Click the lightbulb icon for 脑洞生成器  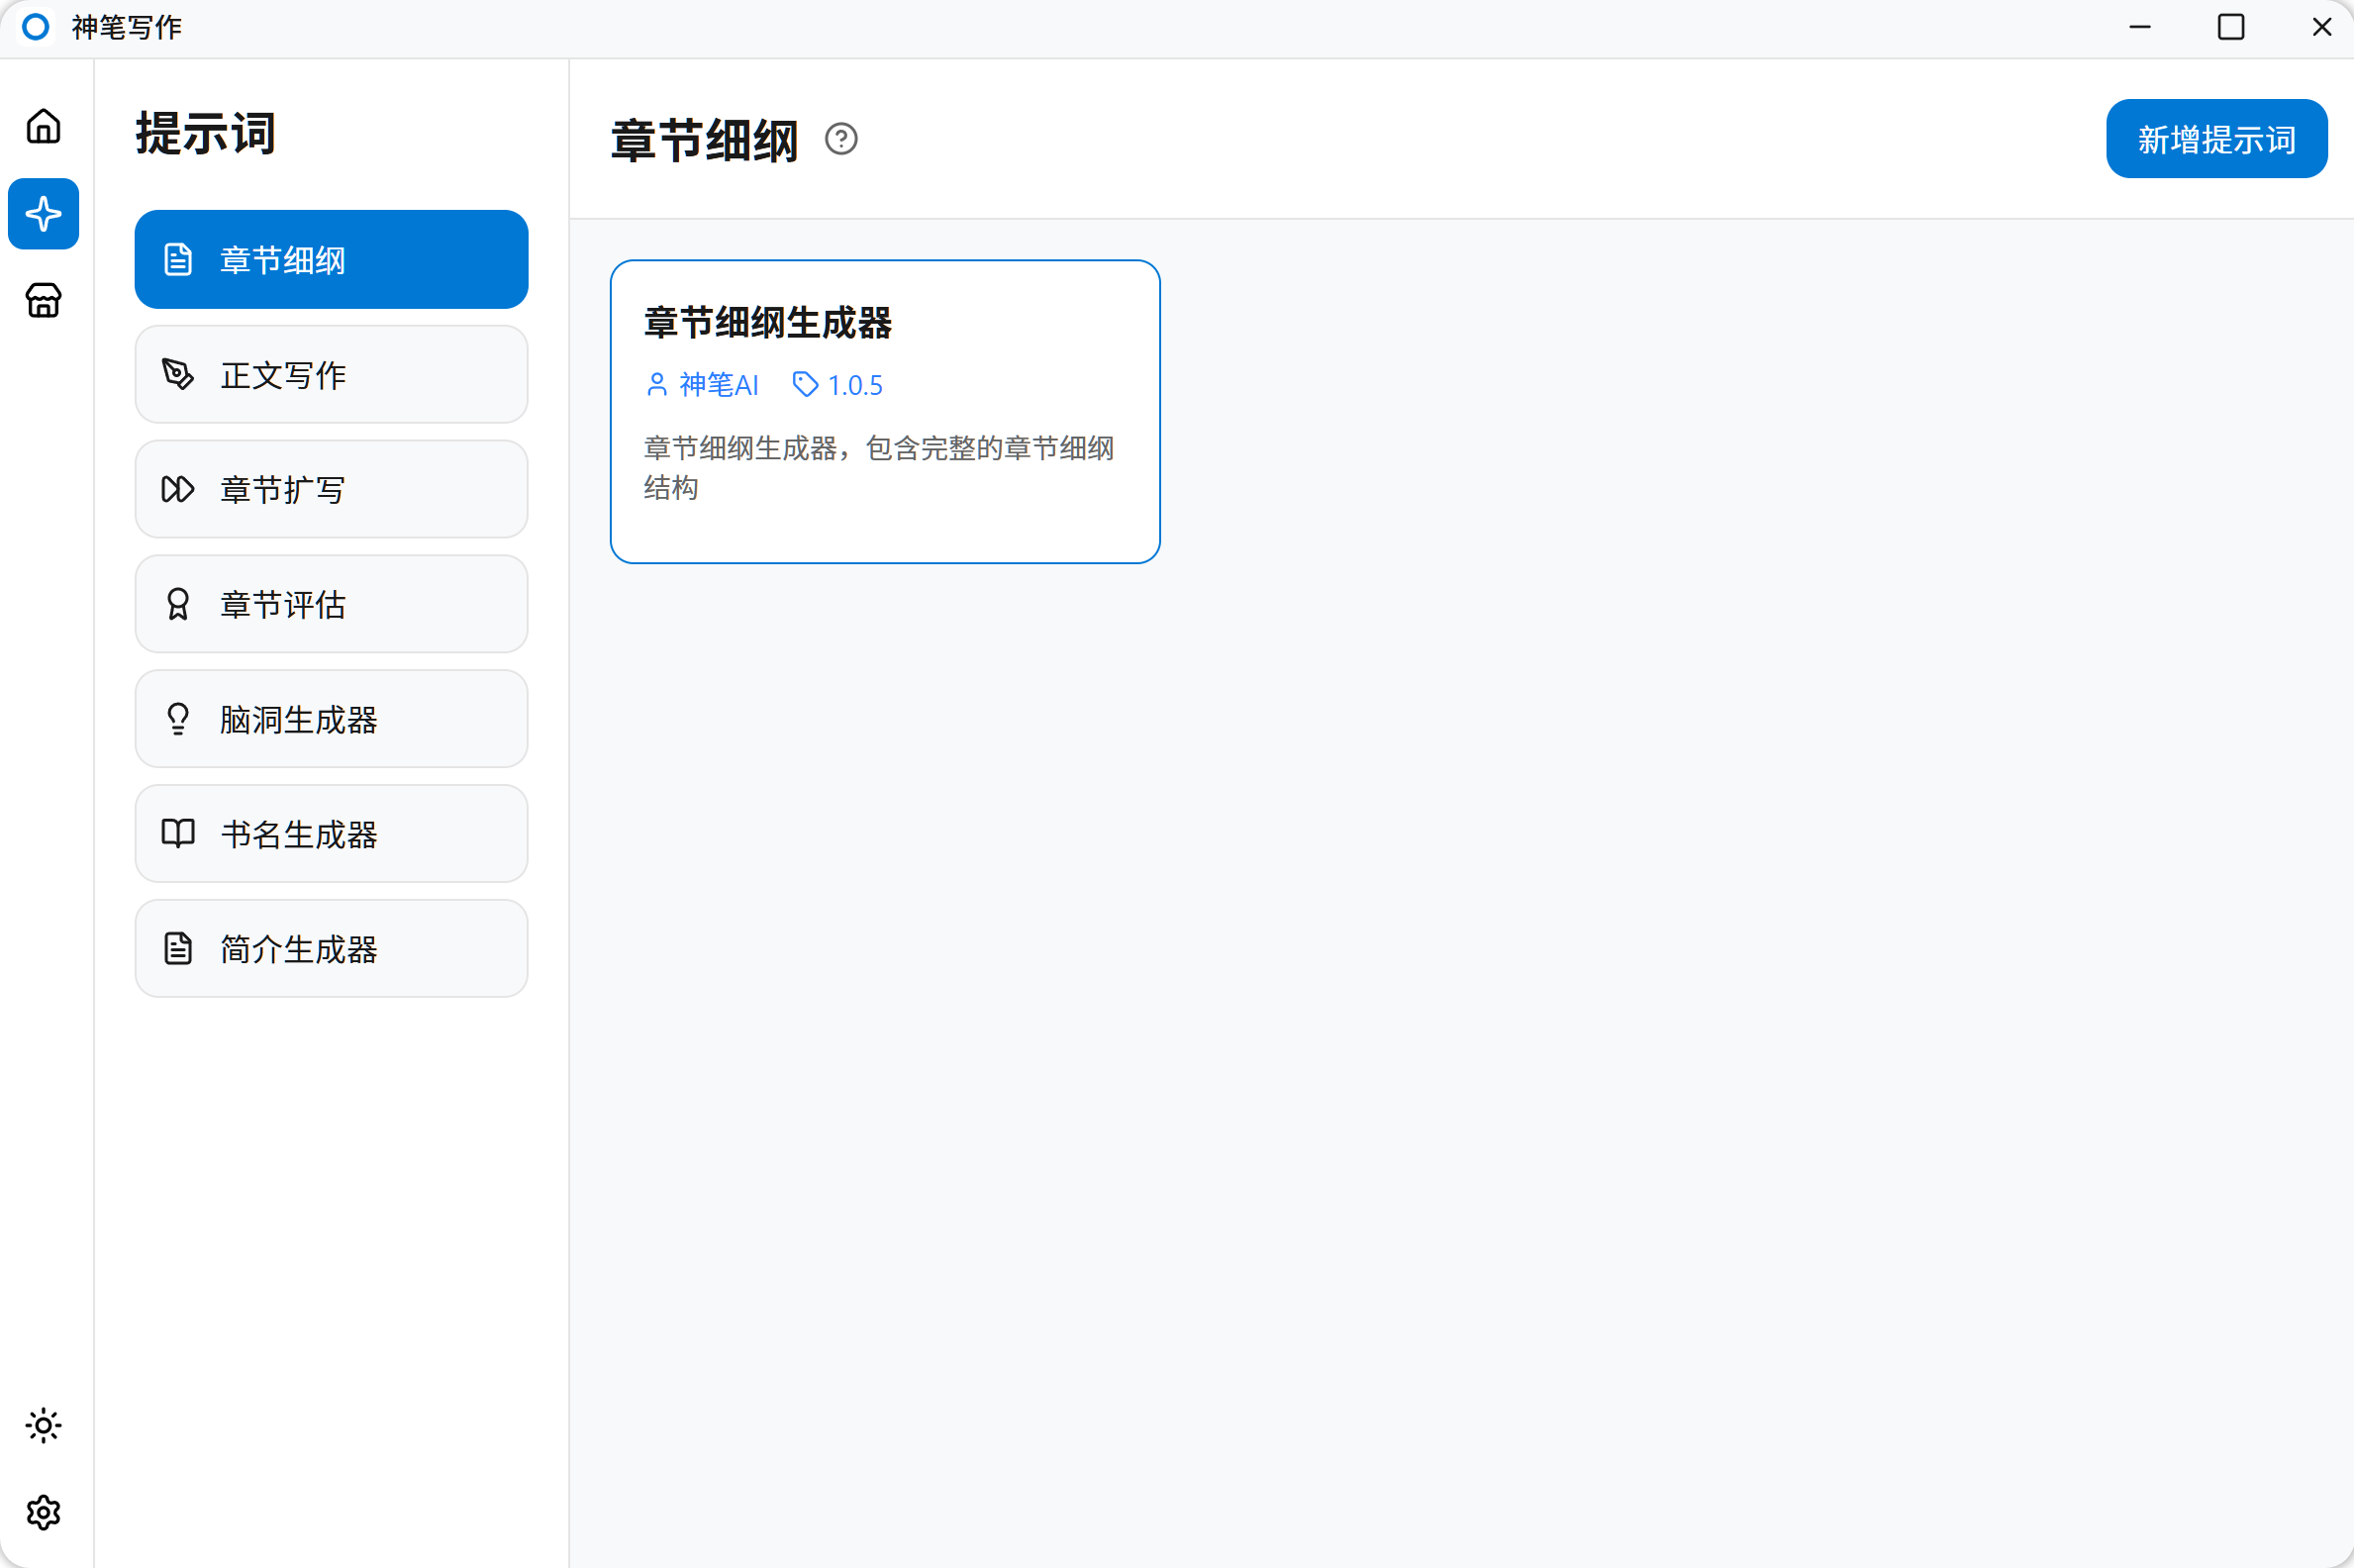pos(177,718)
